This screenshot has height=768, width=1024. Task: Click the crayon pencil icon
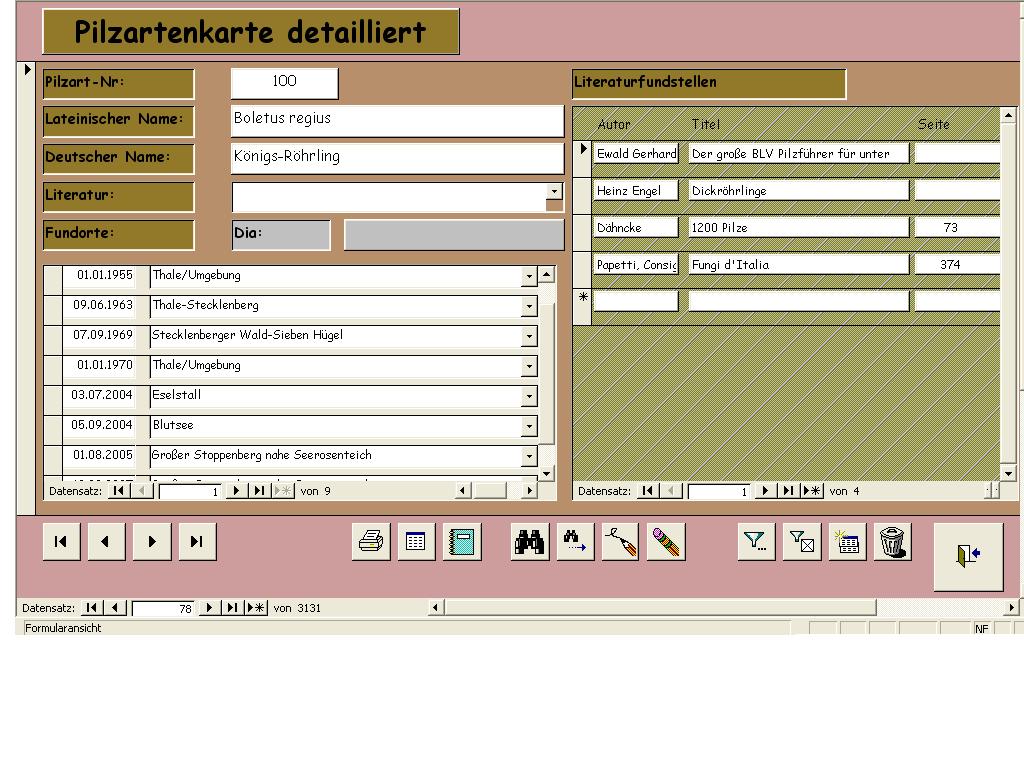(666, 542)
